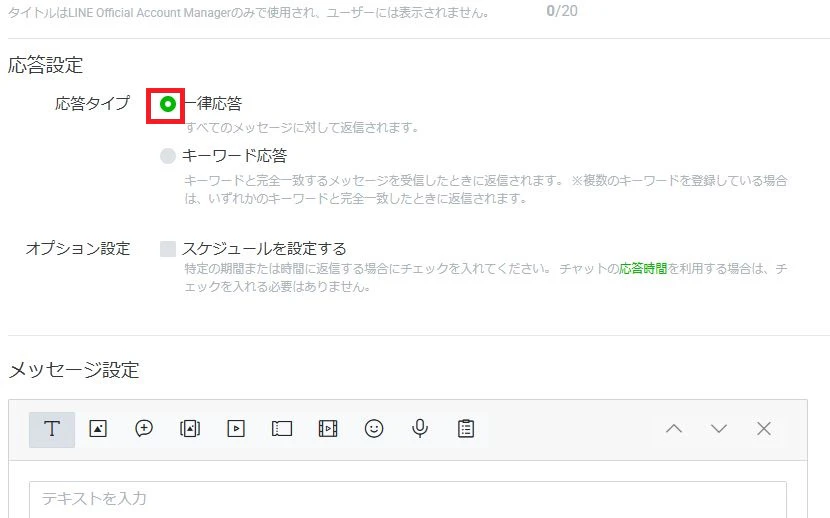Enable スケジュールを設定する checkbox

168,249
